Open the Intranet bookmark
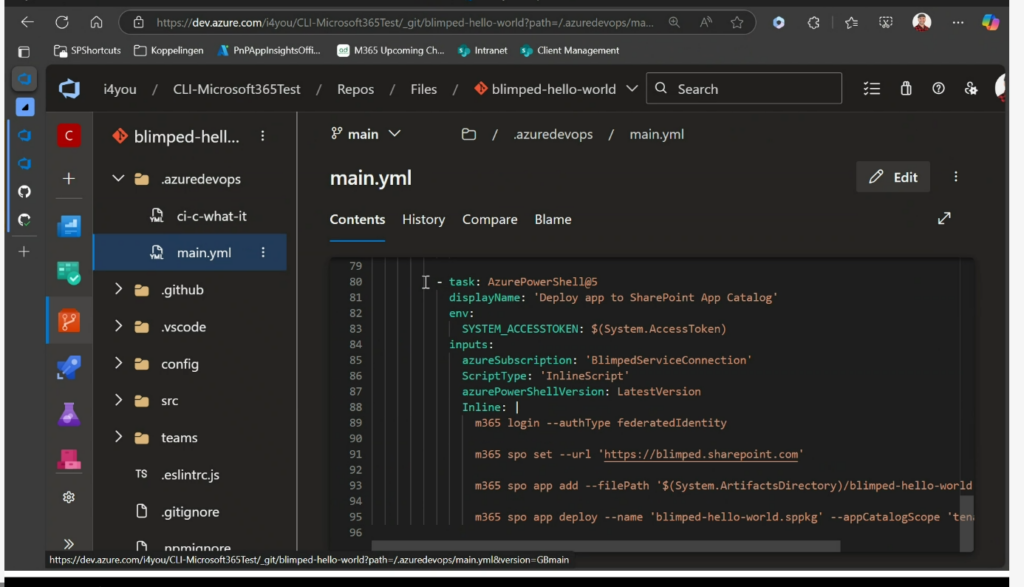The height and width of the screenshot is (587, 1024). [x=483, y=50]
